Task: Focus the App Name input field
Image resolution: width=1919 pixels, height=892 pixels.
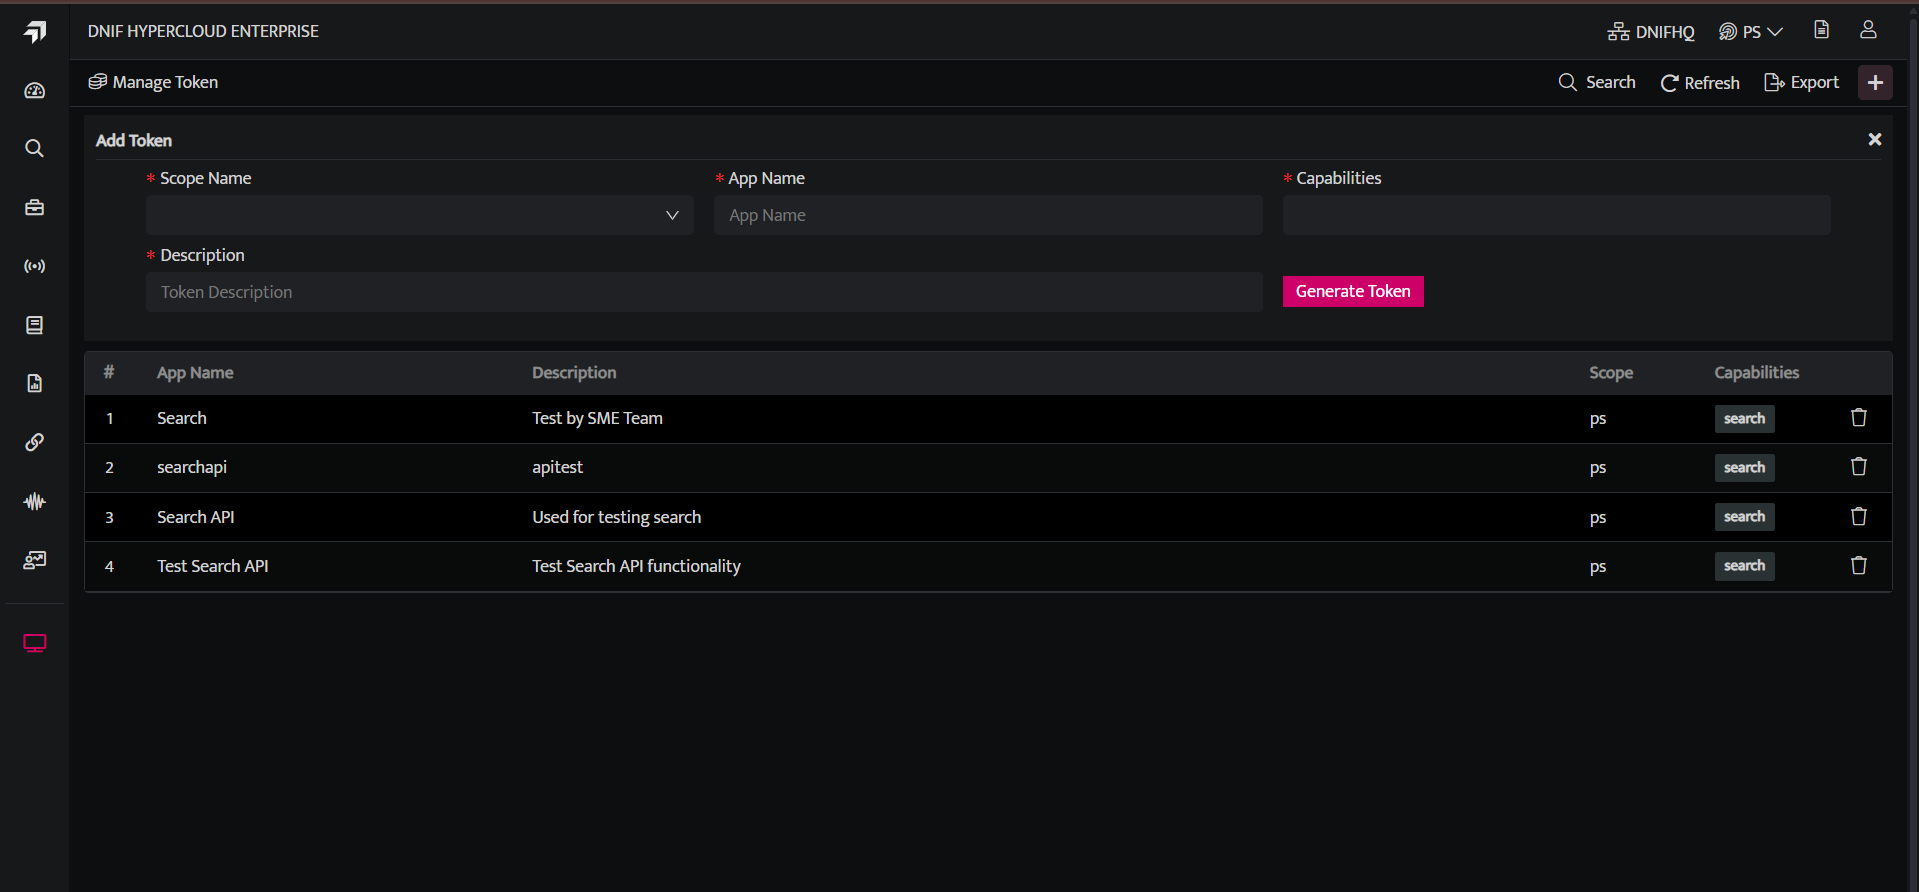Action: point(988,215)
